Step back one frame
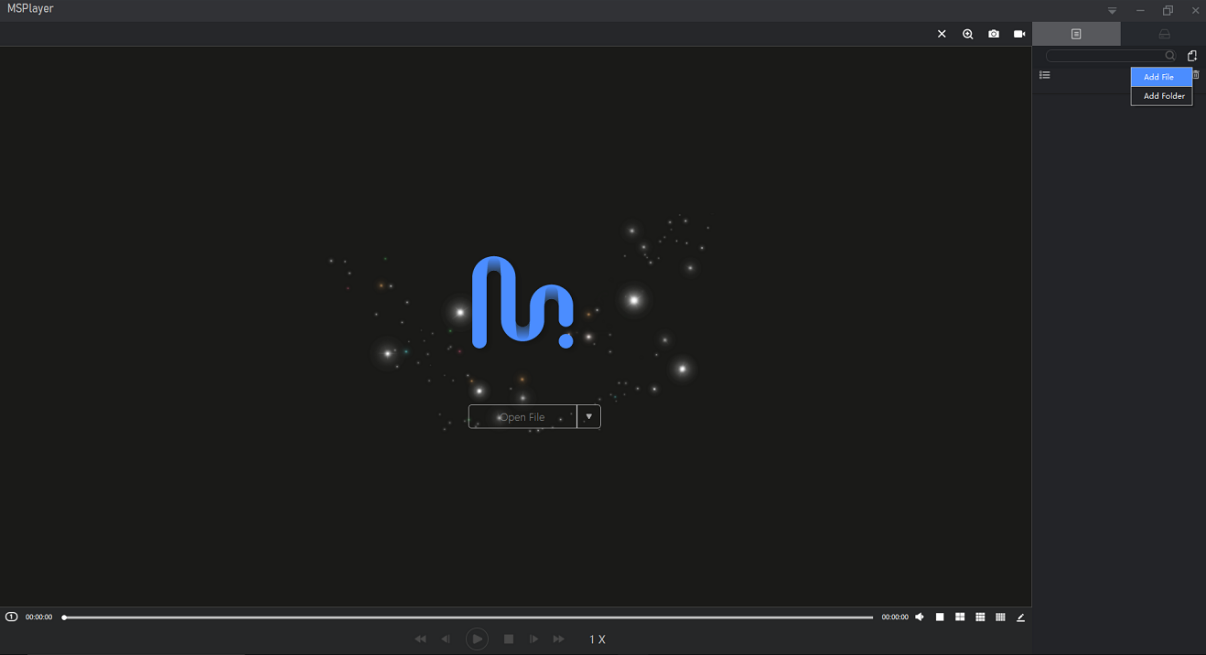The width and height of the screenshot is (1206, 655). pos(446,639)
